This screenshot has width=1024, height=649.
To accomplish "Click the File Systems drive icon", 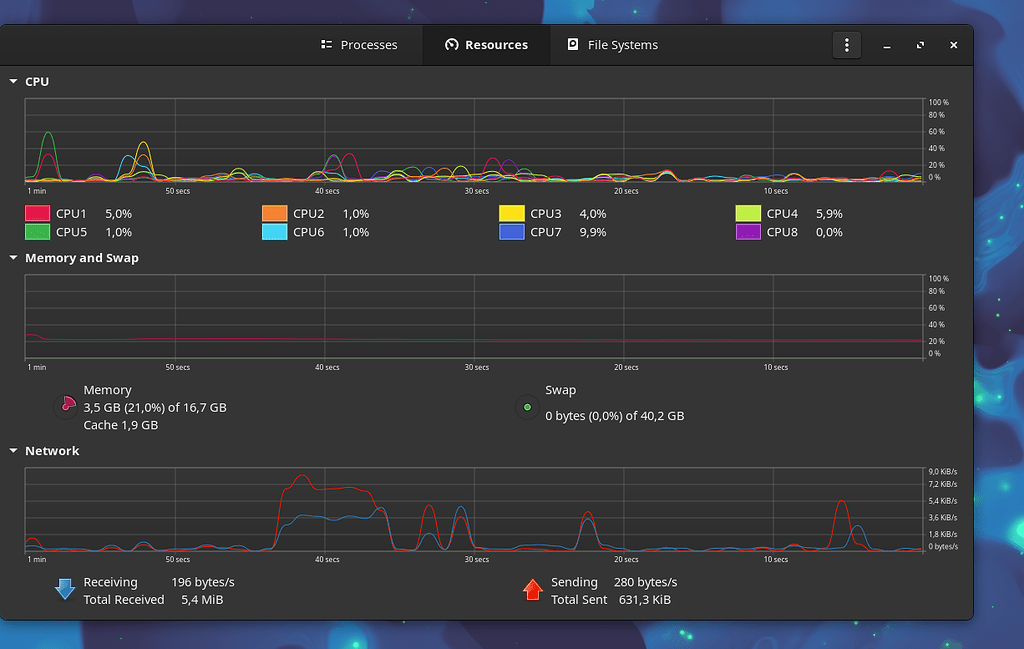I will point(574,44).
